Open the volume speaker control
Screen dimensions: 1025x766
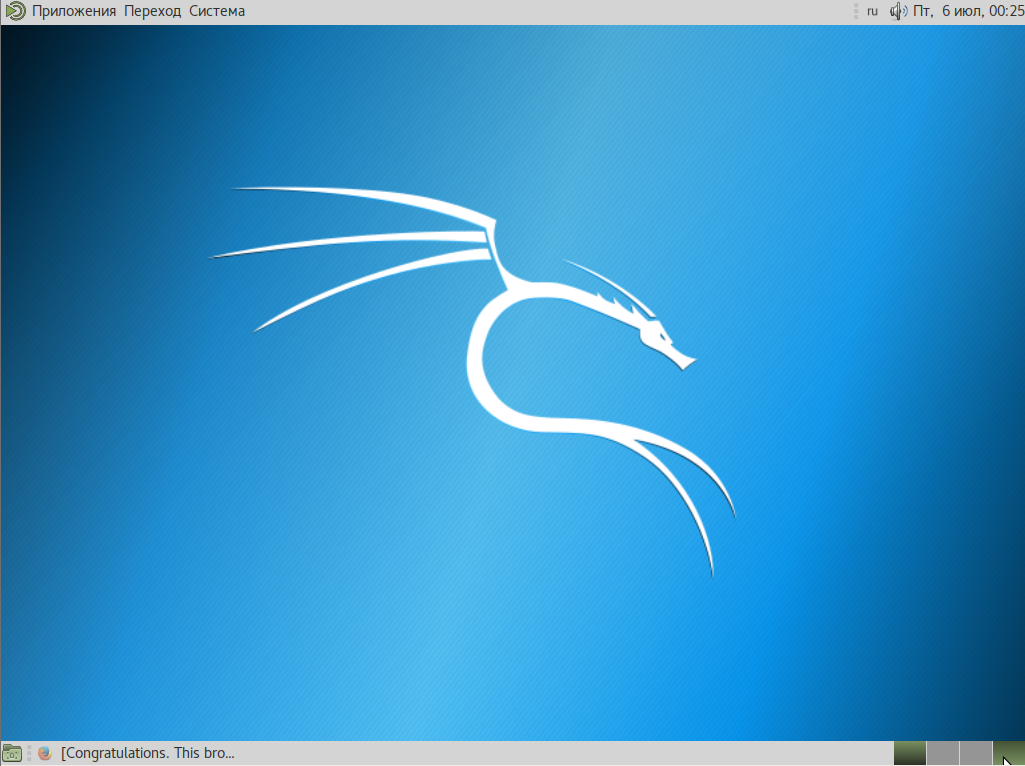899,11
